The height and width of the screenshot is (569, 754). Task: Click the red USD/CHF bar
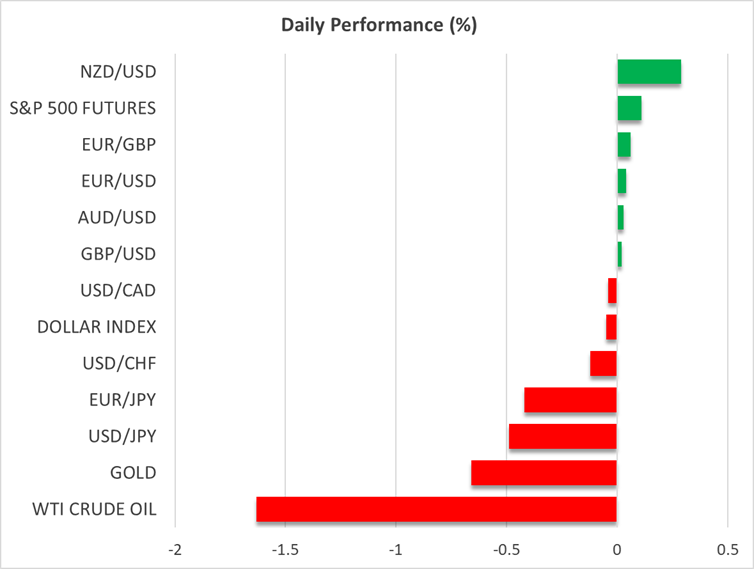pyautogui.click(x=603, y=363)
